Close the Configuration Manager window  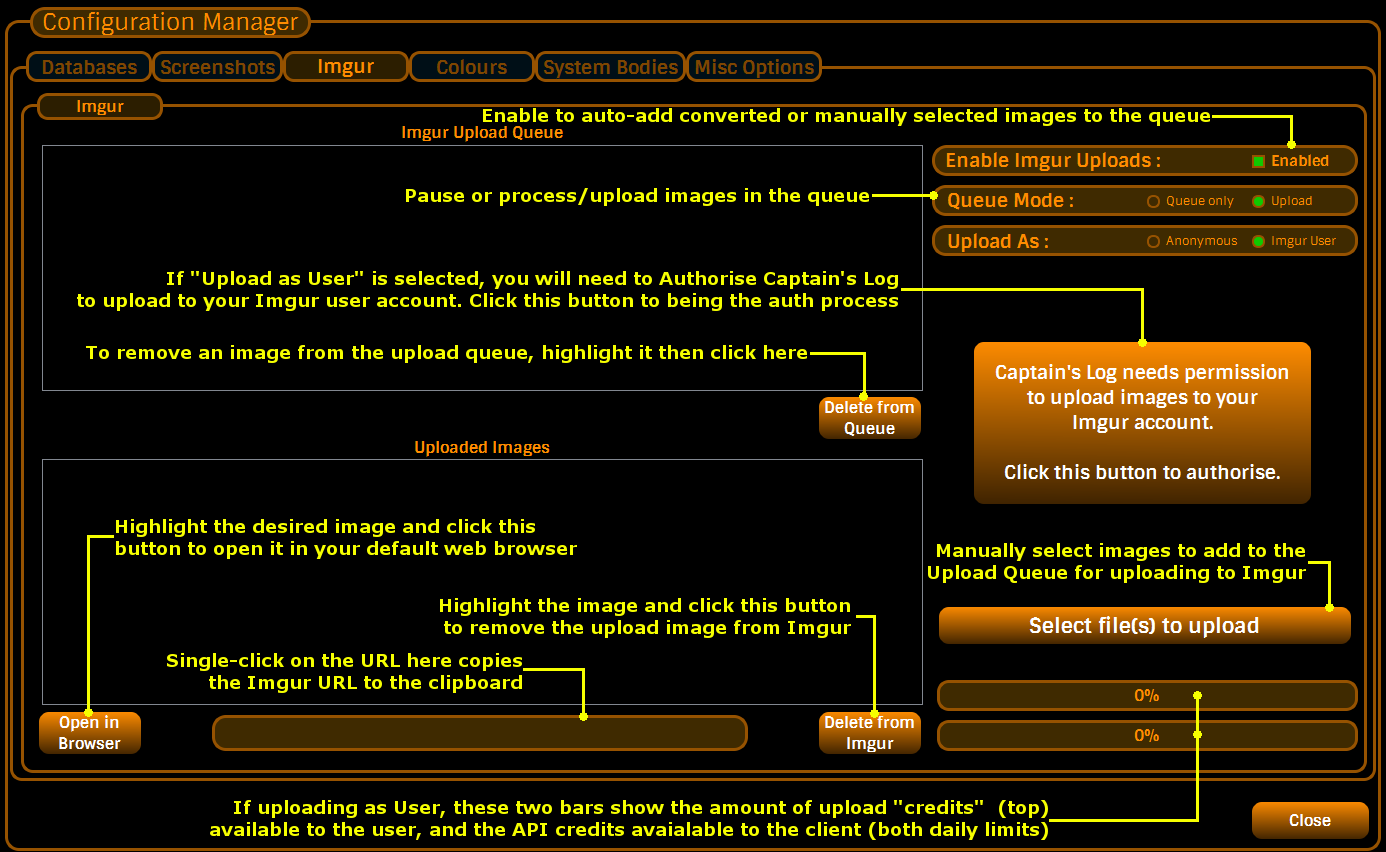tap(1309, 820)
